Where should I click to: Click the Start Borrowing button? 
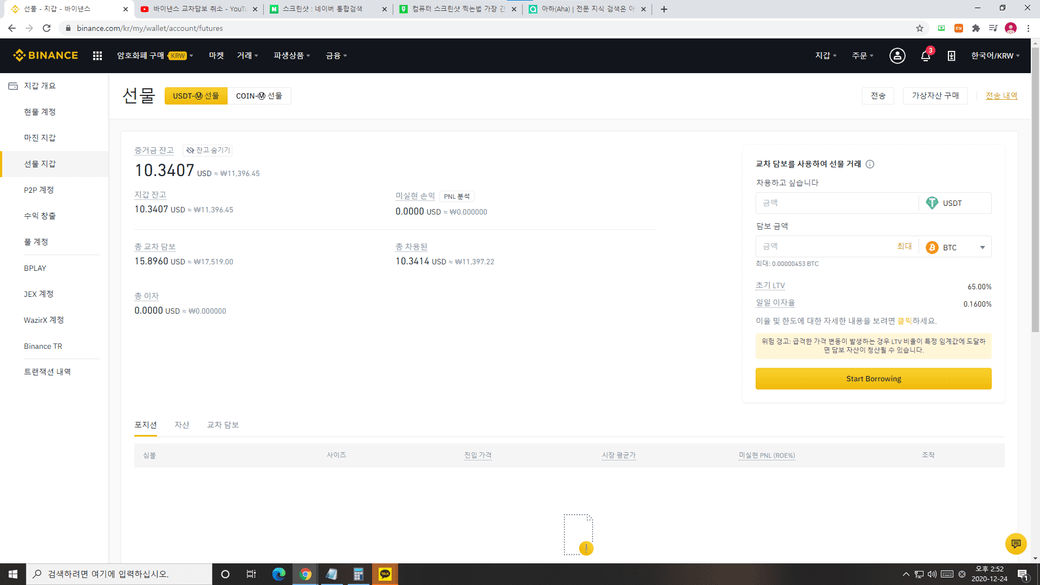pos(873,379)
